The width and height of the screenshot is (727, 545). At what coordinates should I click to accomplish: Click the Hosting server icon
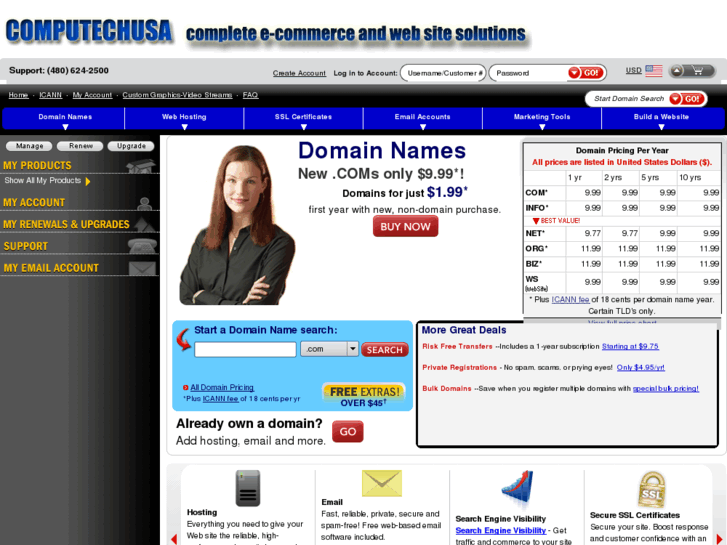(x=248, y=488)
